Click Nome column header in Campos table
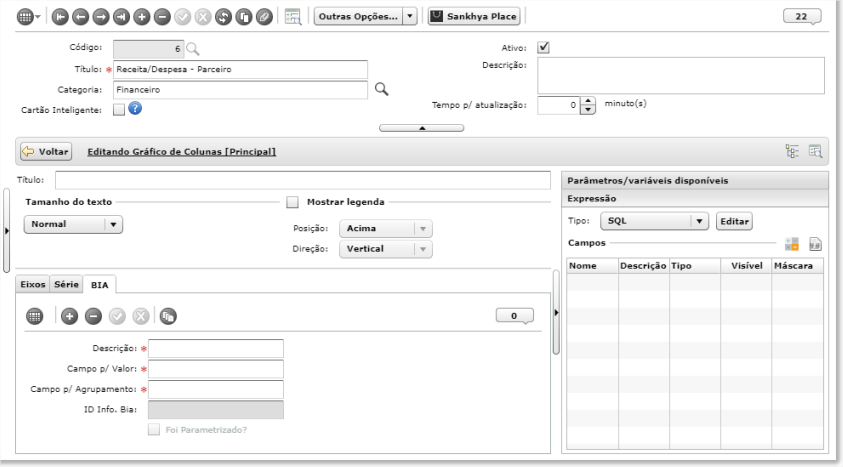This screenshot has height=467, width=843. 592,265
